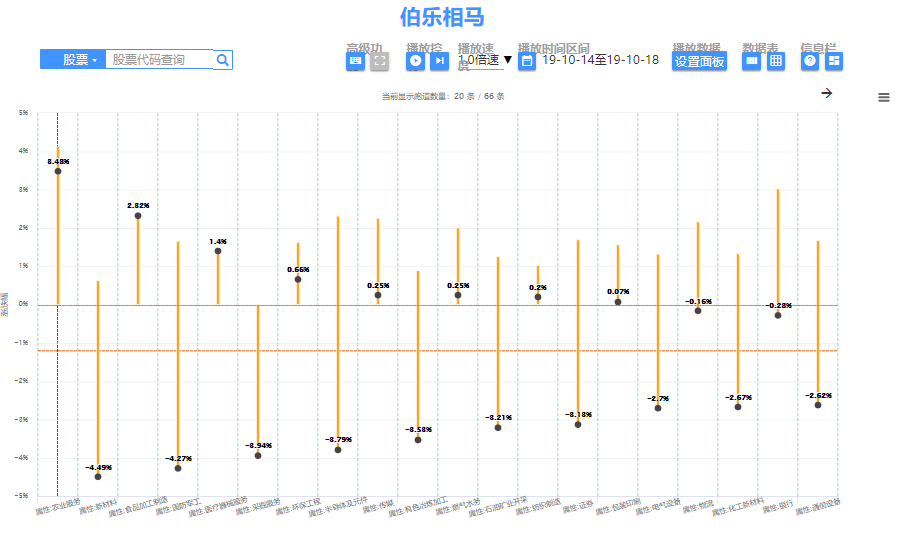
Task: Open the 1.0倍速 playback speed dropdown
Action: (485, 60)
